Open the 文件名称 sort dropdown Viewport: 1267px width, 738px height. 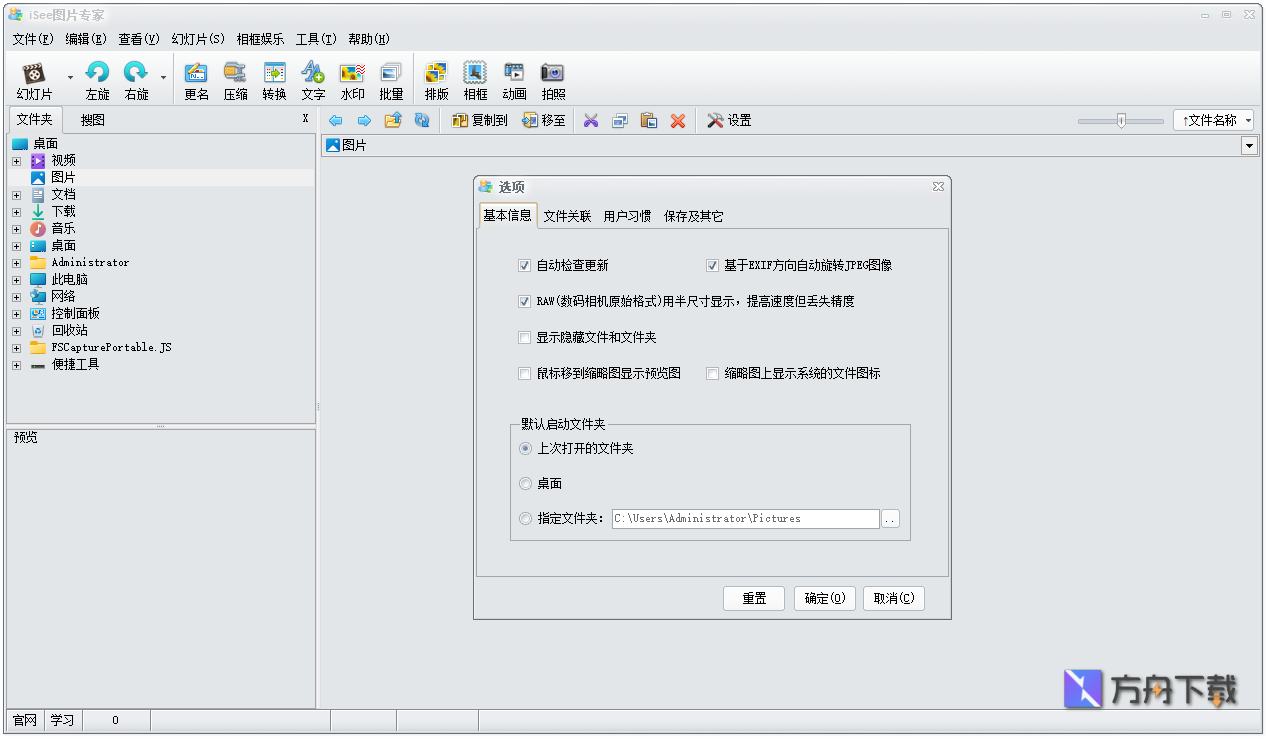click(1214, 120)
